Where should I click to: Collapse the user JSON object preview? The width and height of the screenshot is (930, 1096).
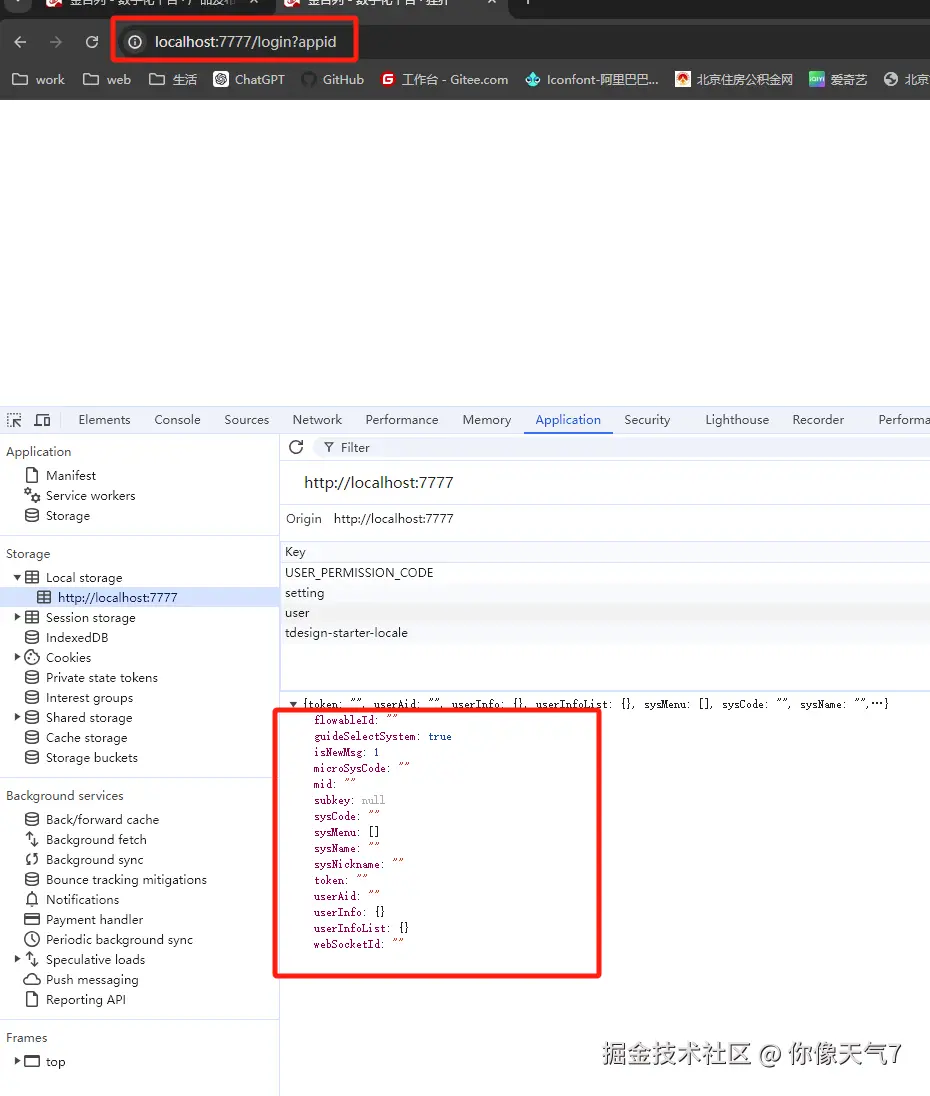(293, 704)
